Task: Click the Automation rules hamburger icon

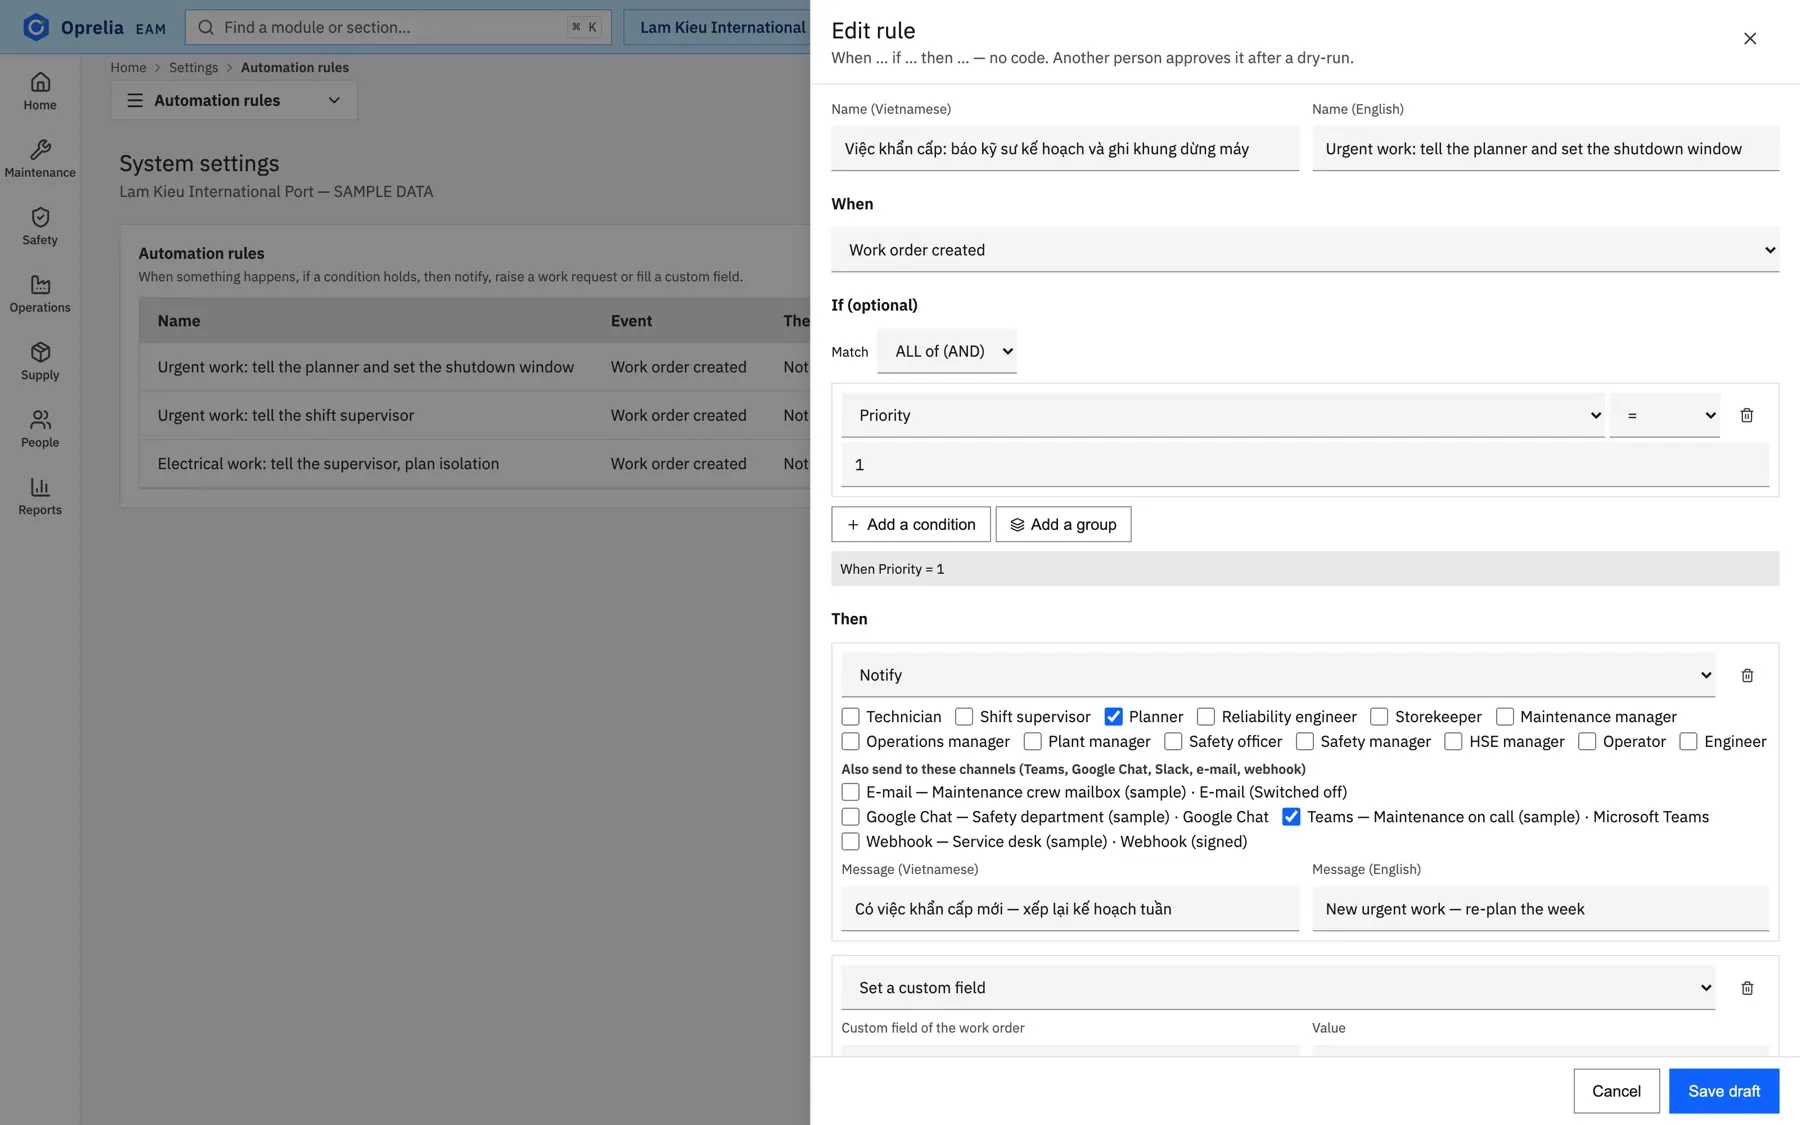Action: (x=135, y=100)
